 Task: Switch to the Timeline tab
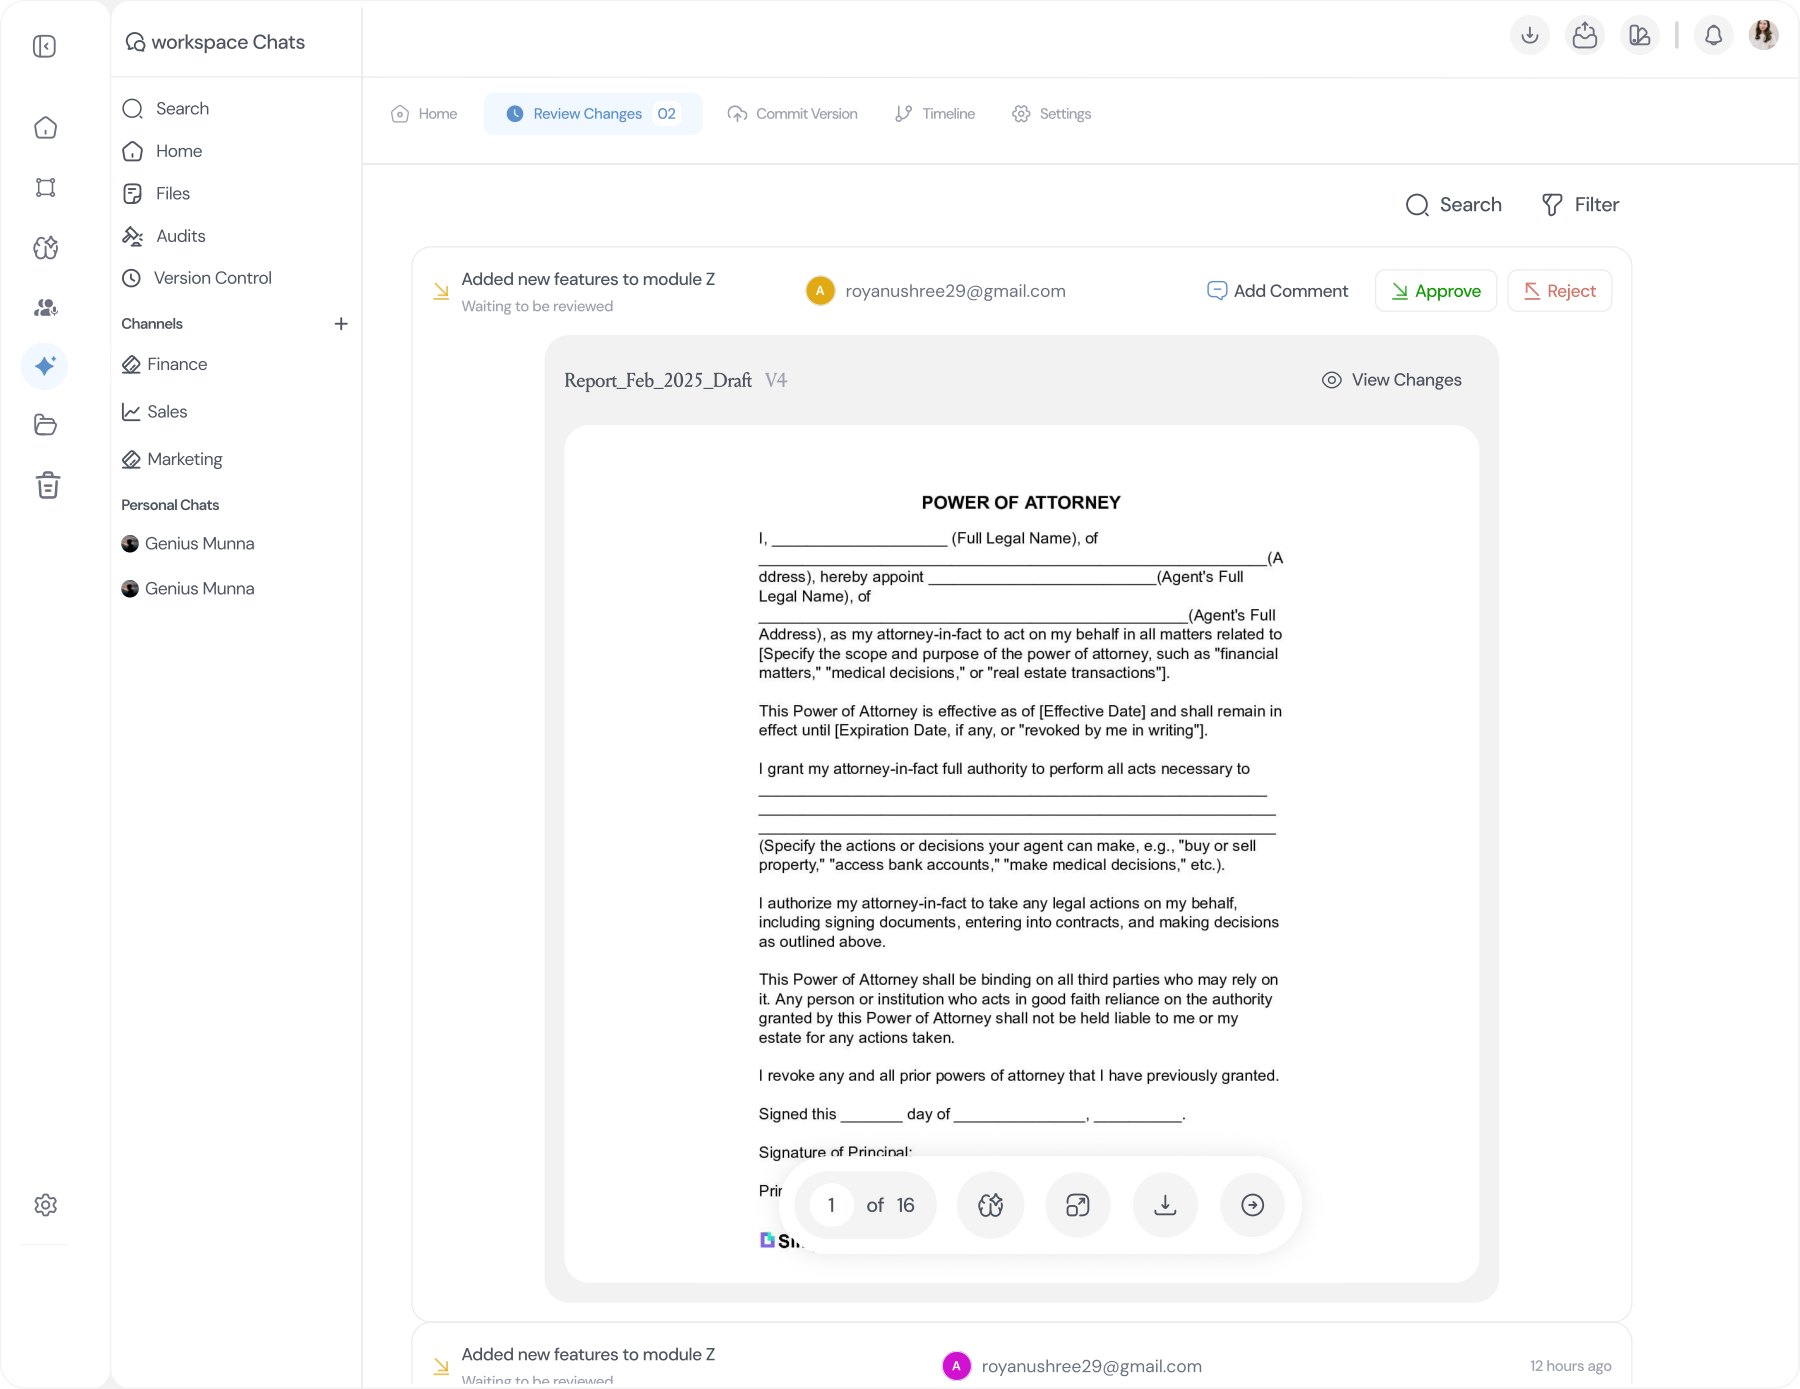pyautogui.click(x=935, y=114)
